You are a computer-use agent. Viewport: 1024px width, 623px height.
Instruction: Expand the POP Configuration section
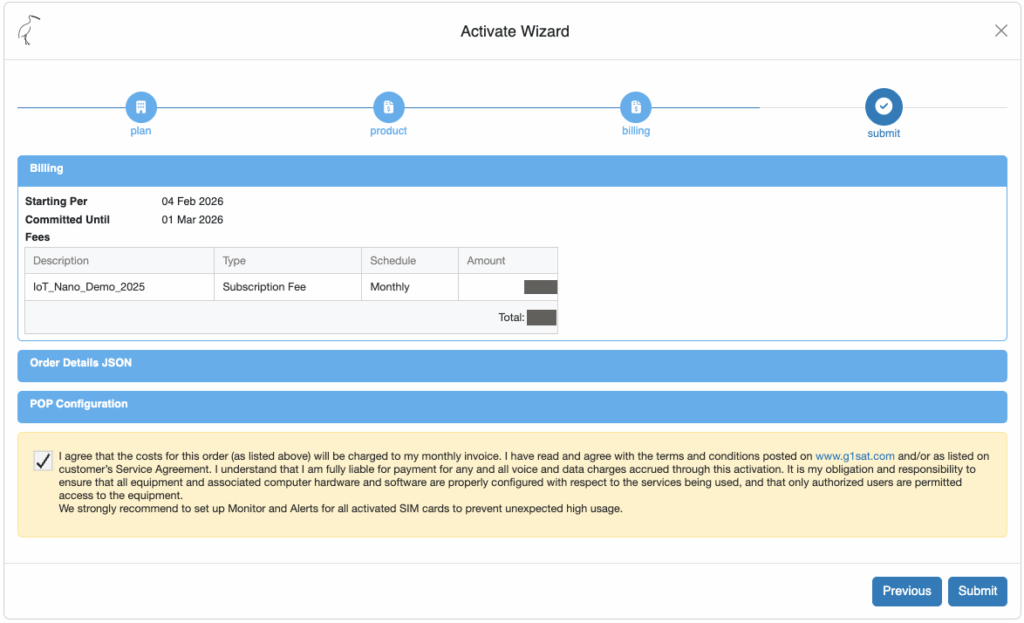tap(511, 406)
